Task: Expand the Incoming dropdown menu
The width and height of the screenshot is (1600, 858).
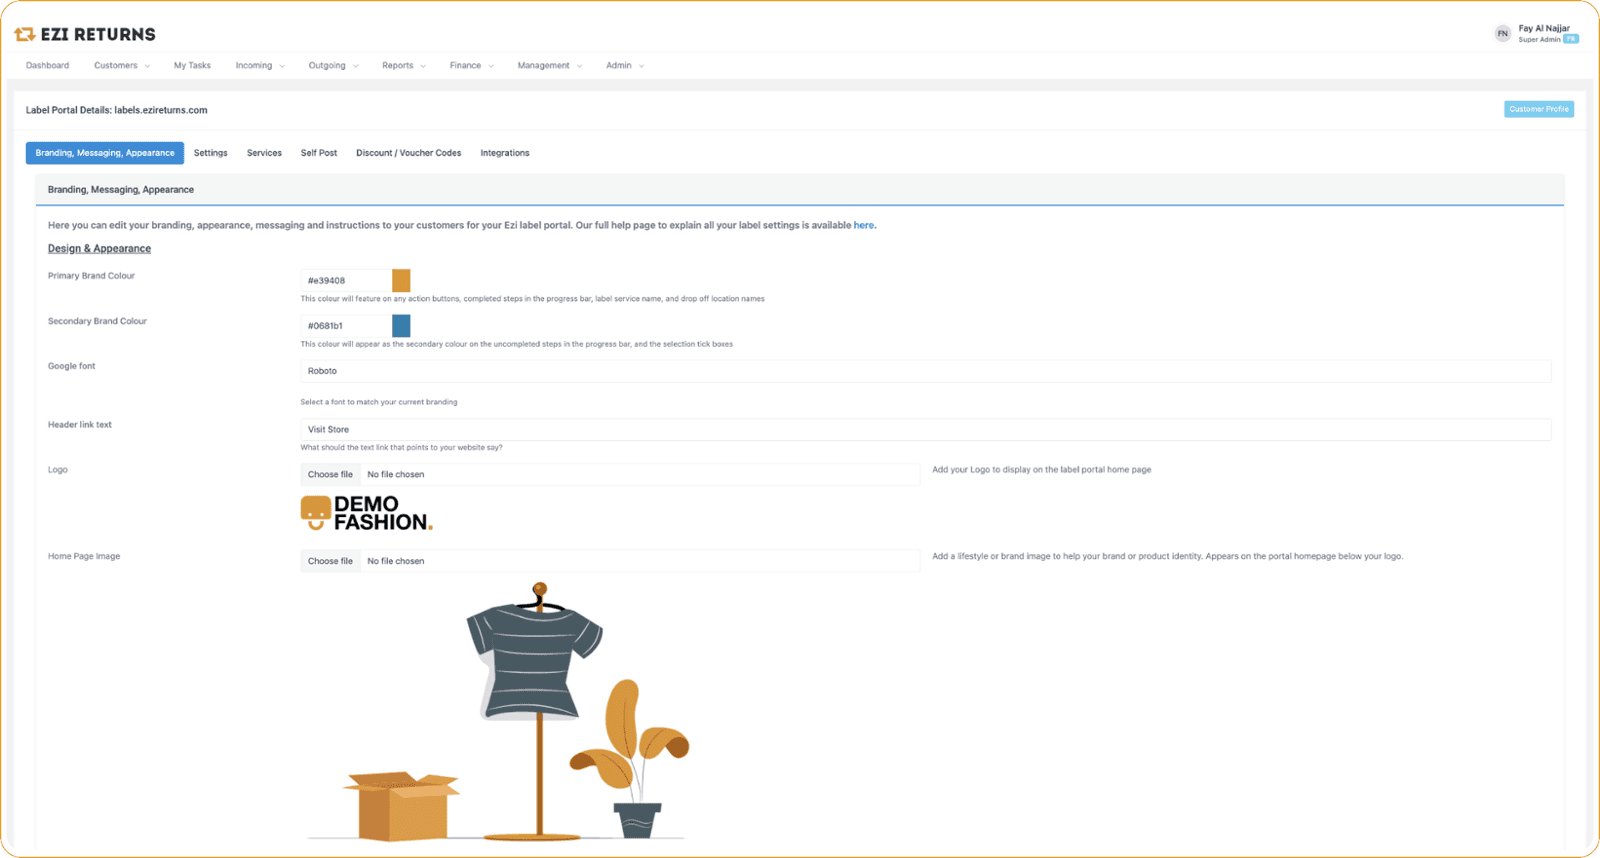Action: [260, 66]
